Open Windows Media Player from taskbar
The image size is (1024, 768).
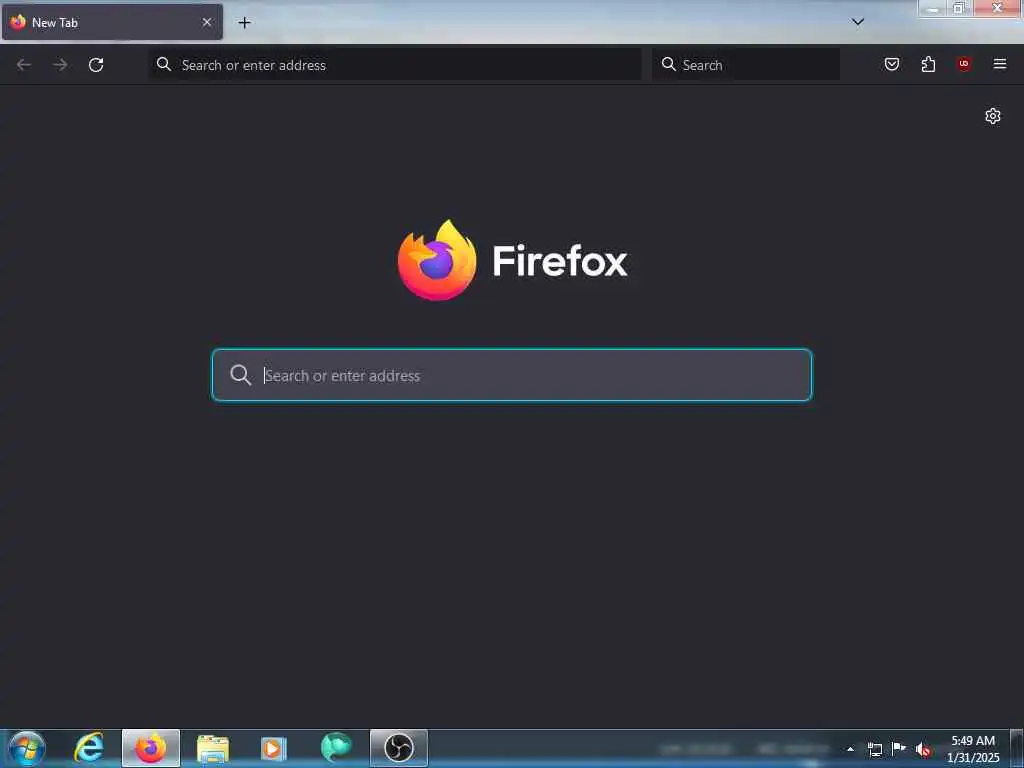pos(274,748)
